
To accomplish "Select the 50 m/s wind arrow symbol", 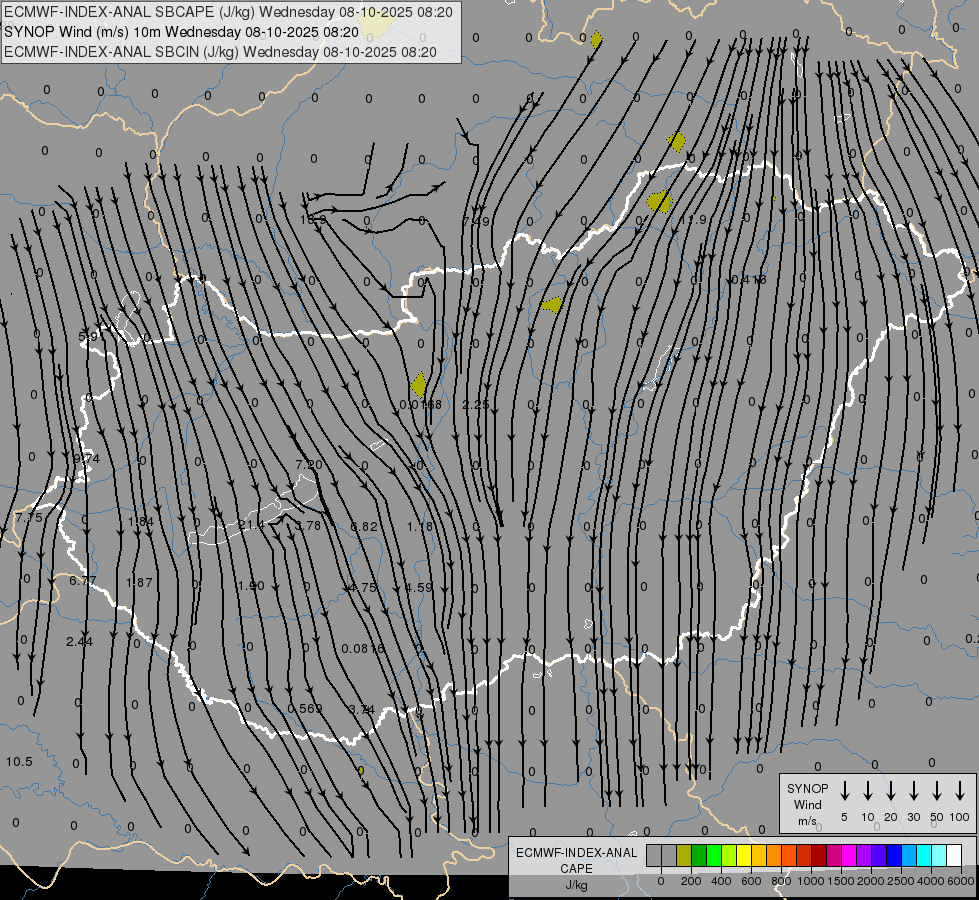I will tap(937, 791).
